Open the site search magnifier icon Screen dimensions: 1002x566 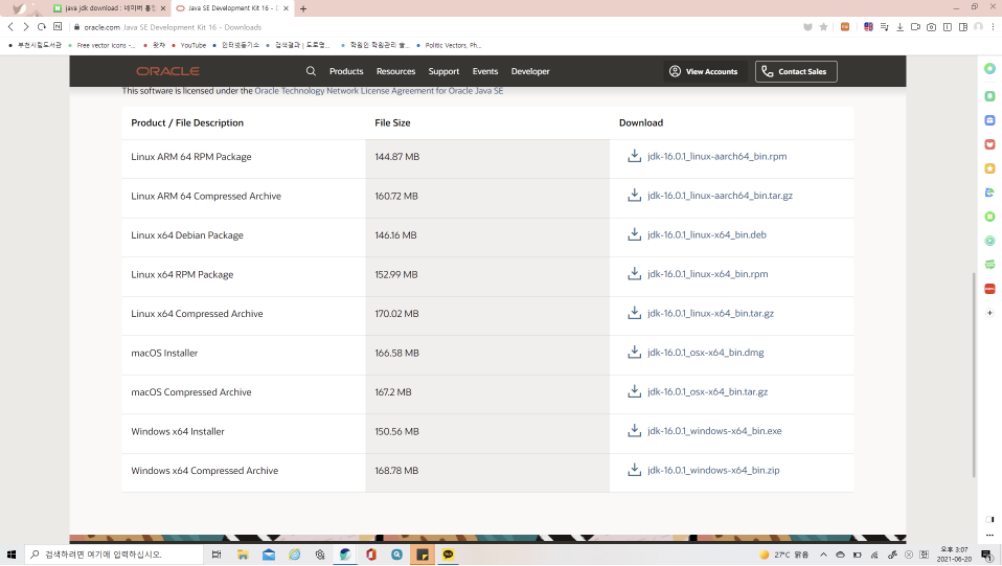click(311, 71)
